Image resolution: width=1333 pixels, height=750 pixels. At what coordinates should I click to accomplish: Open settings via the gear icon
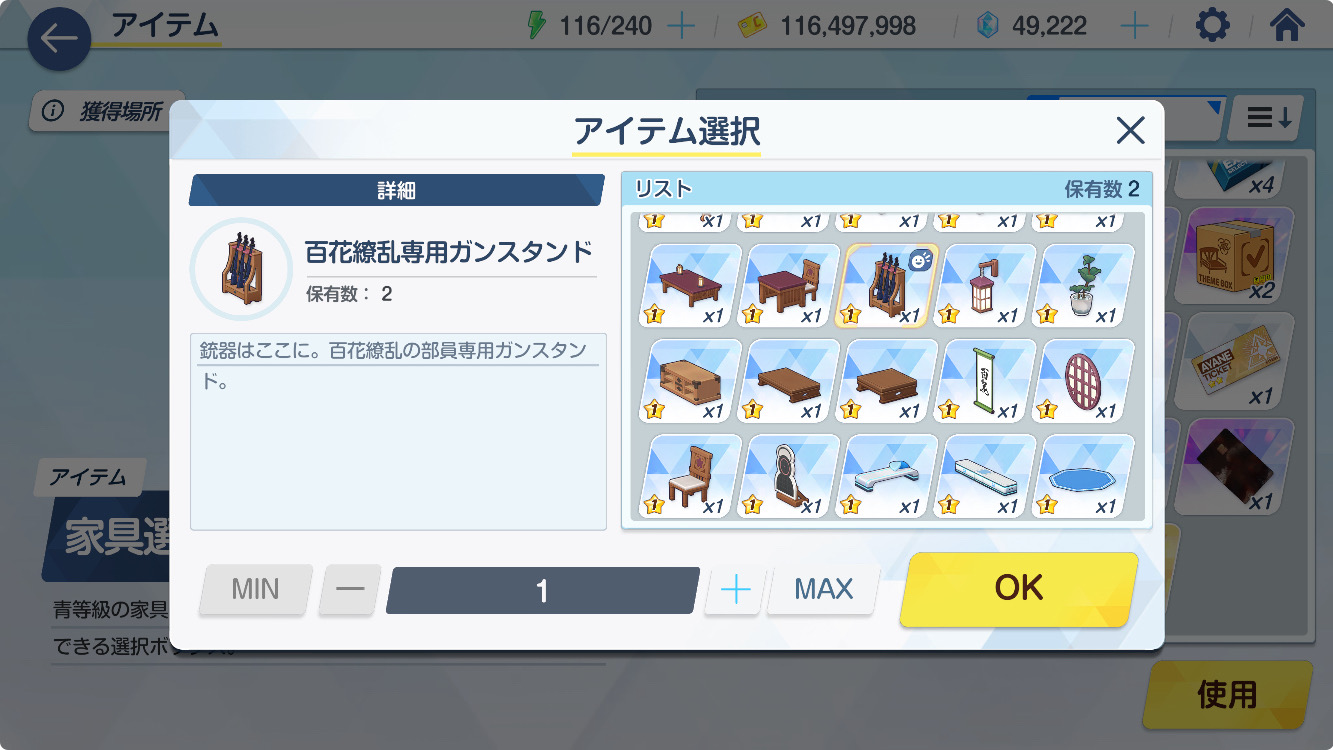[x=1212, y=25]
